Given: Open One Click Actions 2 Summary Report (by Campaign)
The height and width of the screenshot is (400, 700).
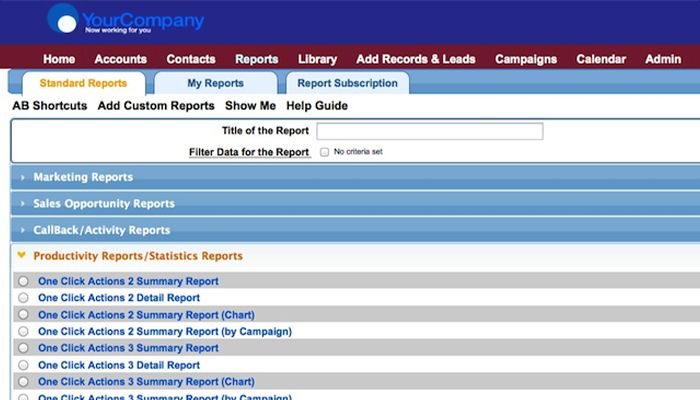Looking at the screenshot, I should pyautogui.click(x=164, y=331).
